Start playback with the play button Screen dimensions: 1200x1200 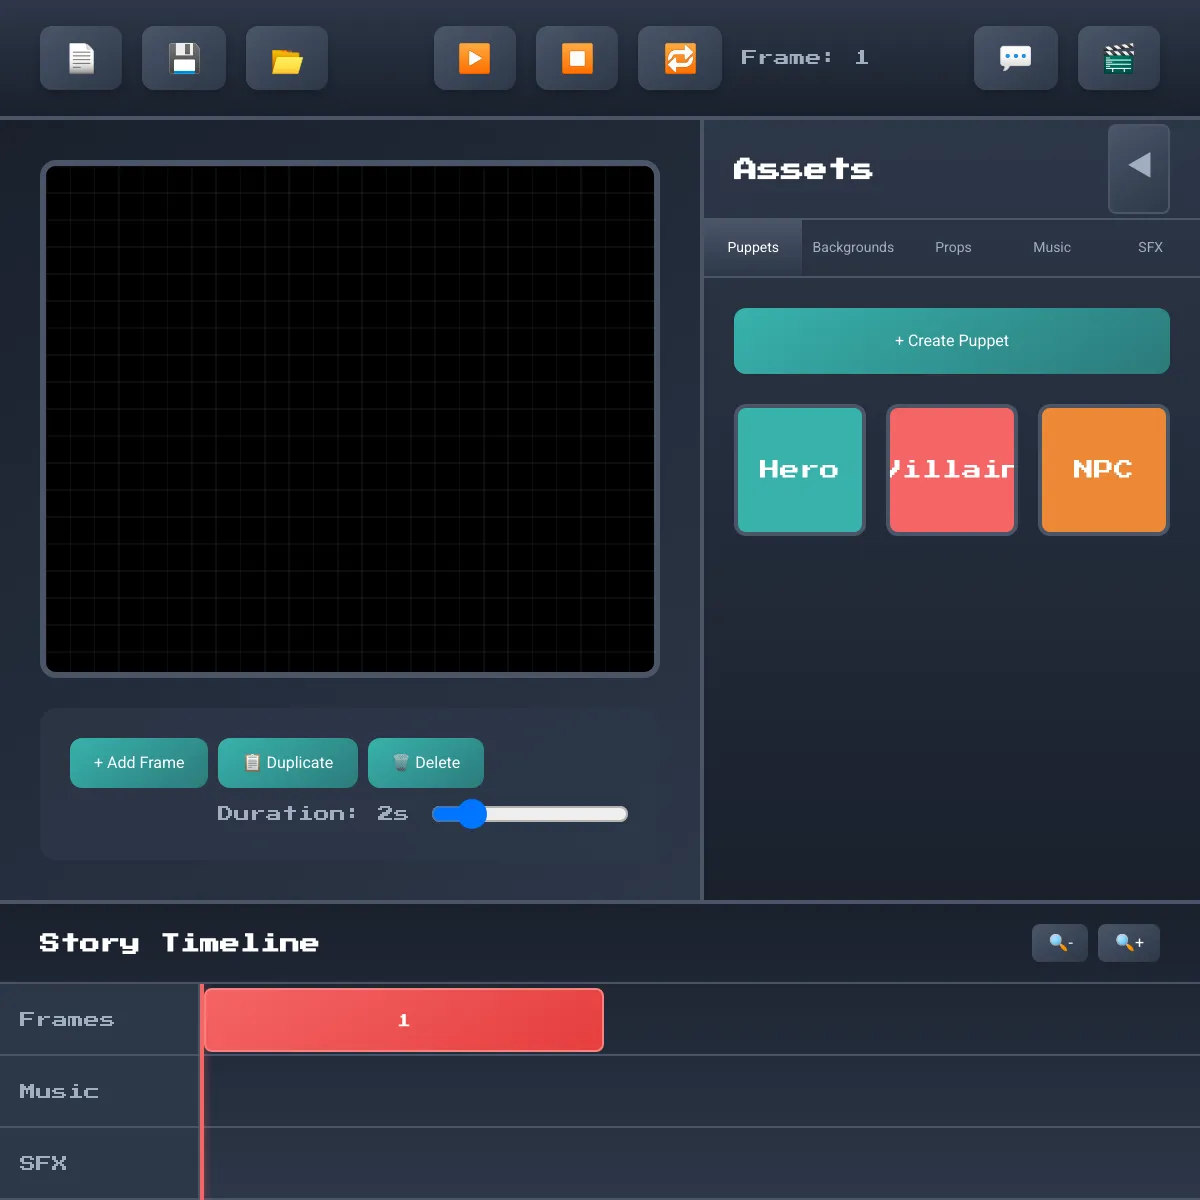pos(475,58)
